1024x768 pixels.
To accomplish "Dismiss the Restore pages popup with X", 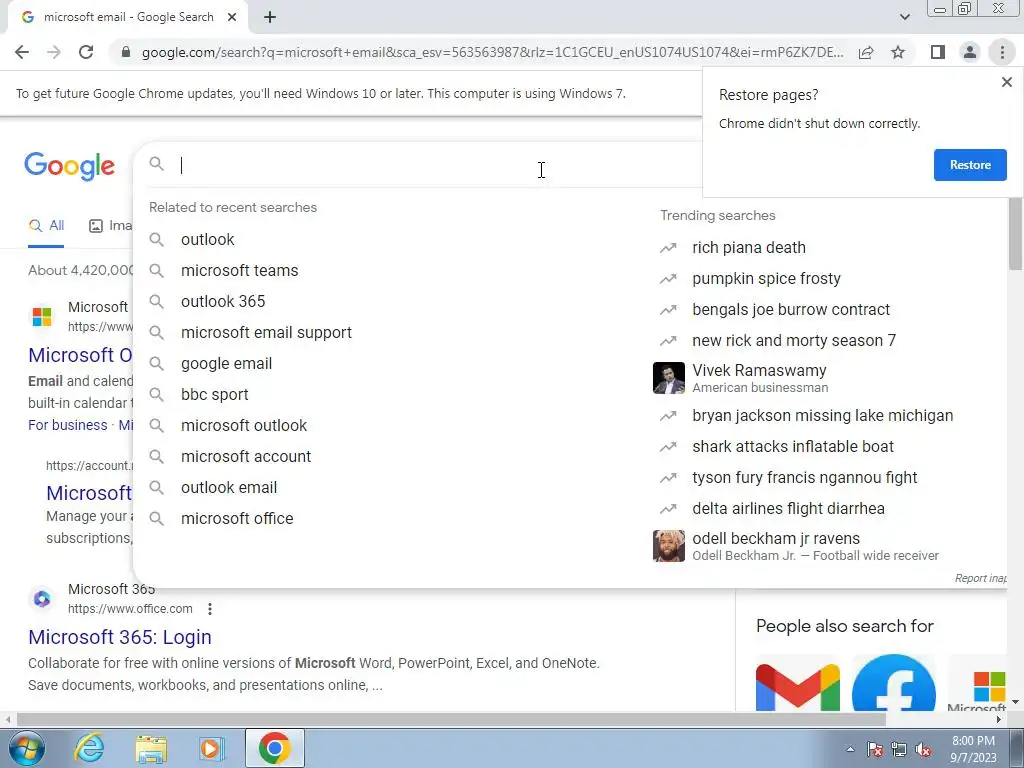I will tap(1006, 82).
